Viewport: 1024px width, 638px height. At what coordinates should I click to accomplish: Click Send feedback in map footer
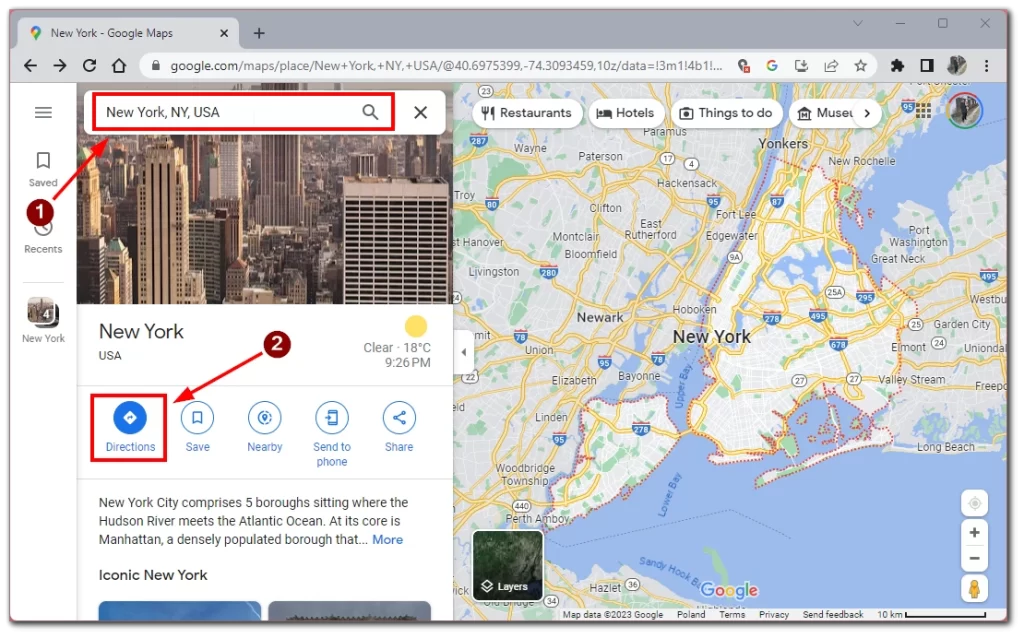(x=833, y=614)
